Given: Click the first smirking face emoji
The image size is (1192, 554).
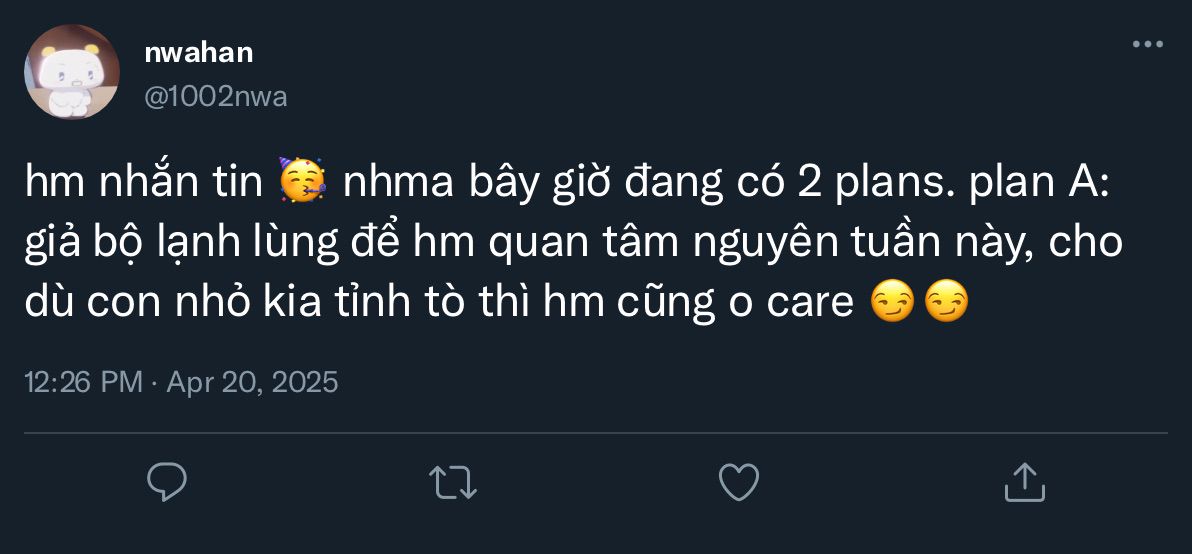Looking at the screenshot, I should [x=891, y=302].
